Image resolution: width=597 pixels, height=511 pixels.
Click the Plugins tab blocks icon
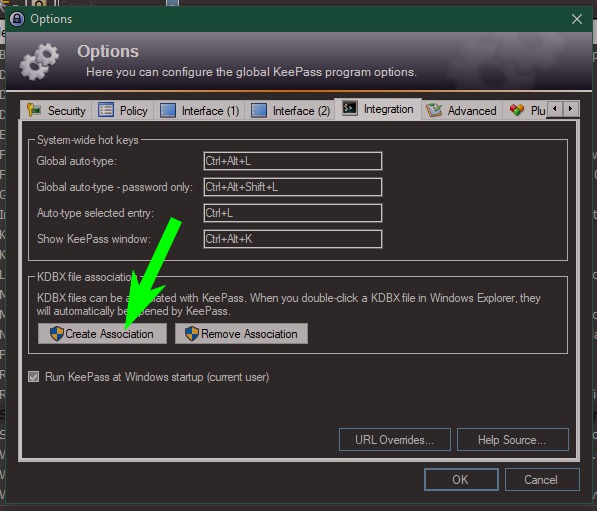(517, 110)
